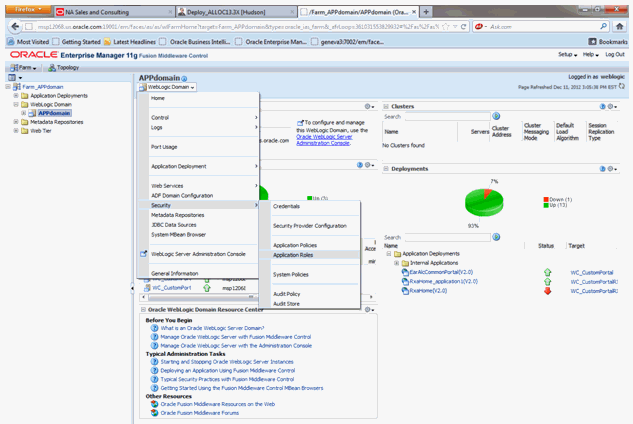Viewport: 633px width, 424px height.
Task: Open the browser home page icon
Action: 620,27
